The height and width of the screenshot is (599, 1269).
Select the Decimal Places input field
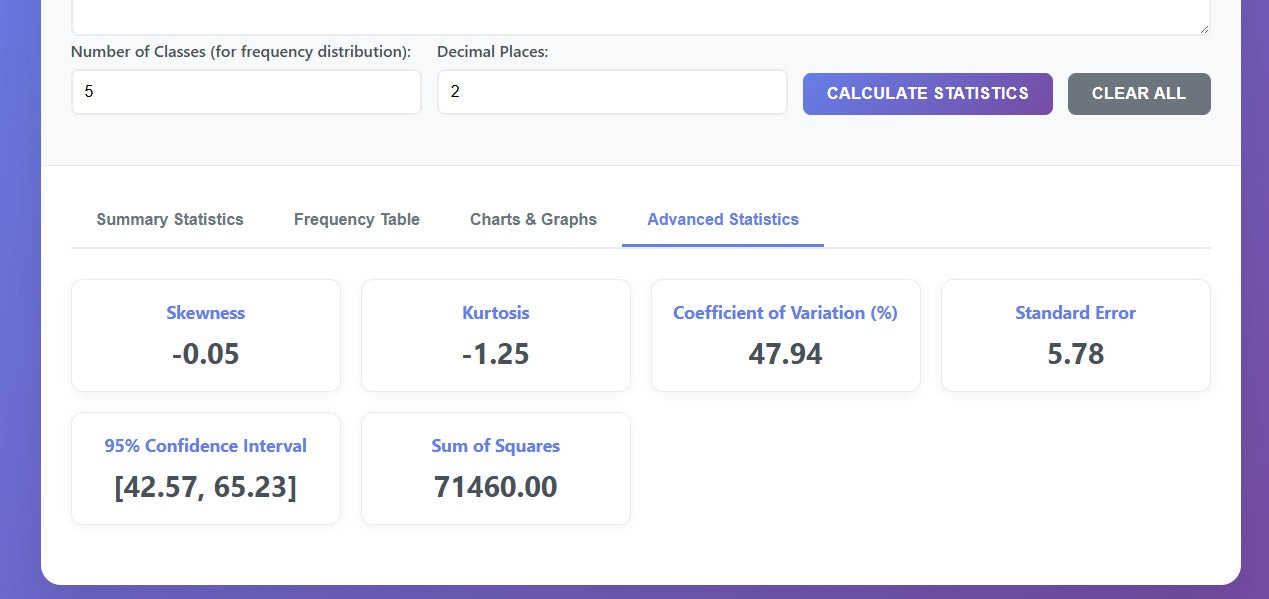coord(612,91)
